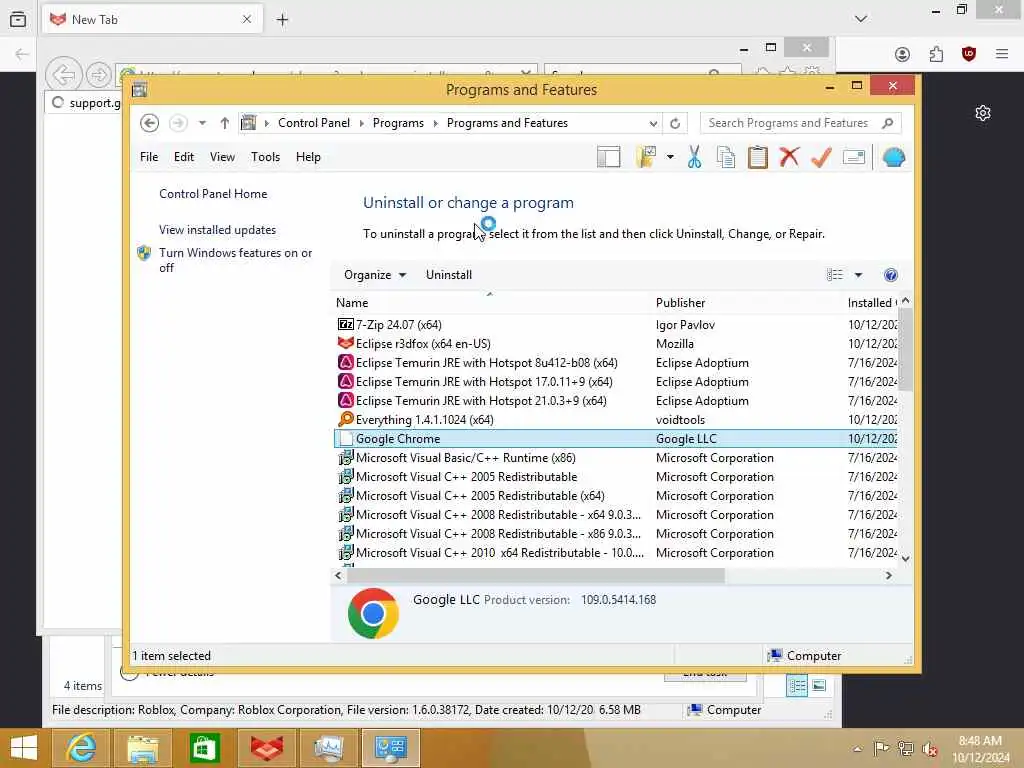This screenshot has width=1024, height=768.
Task: Click the Windows Start button
Action: (24, 748)
